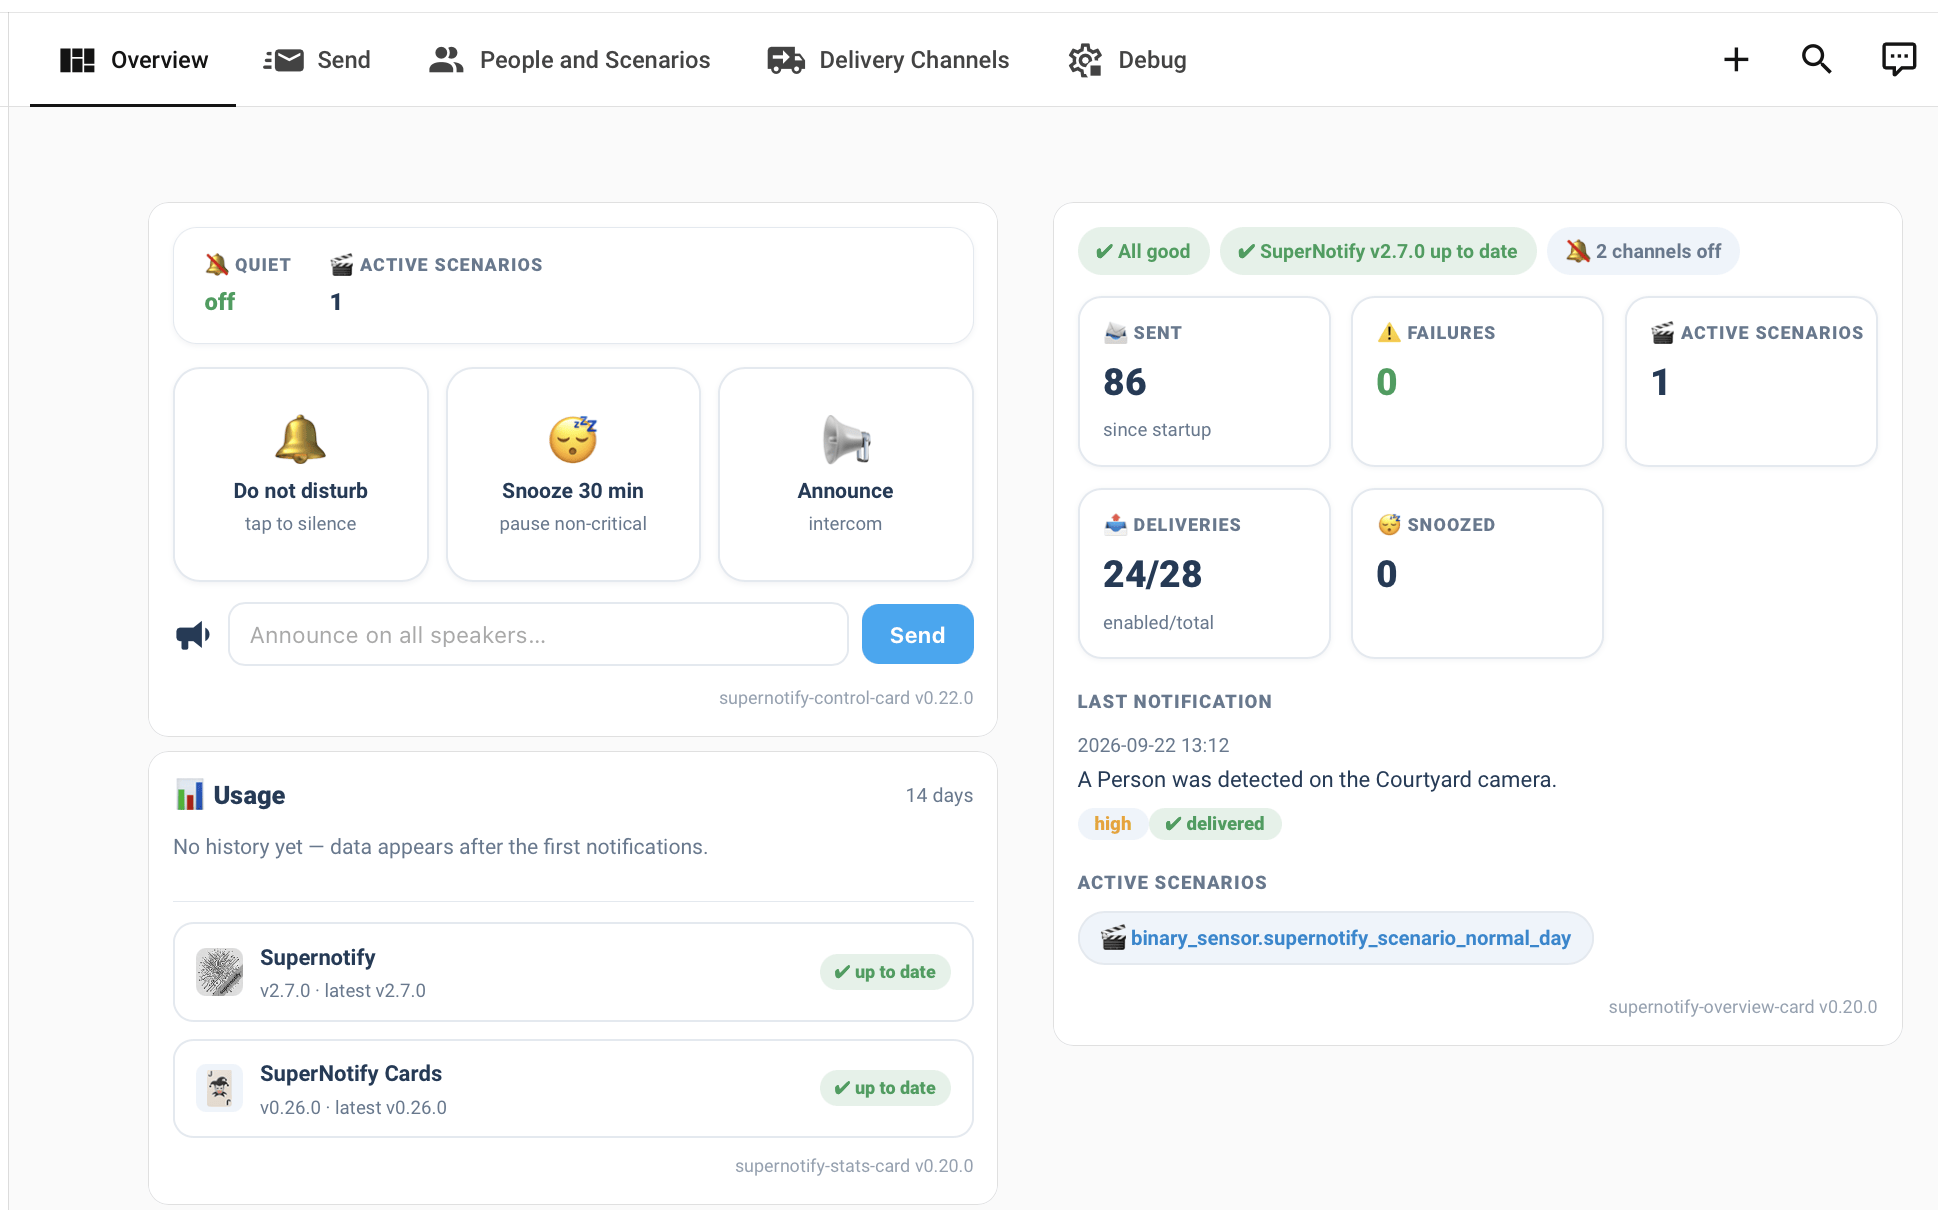Open the Overview tab
The height and width of the screenshot is (1210, 1938).
[133, 60]
